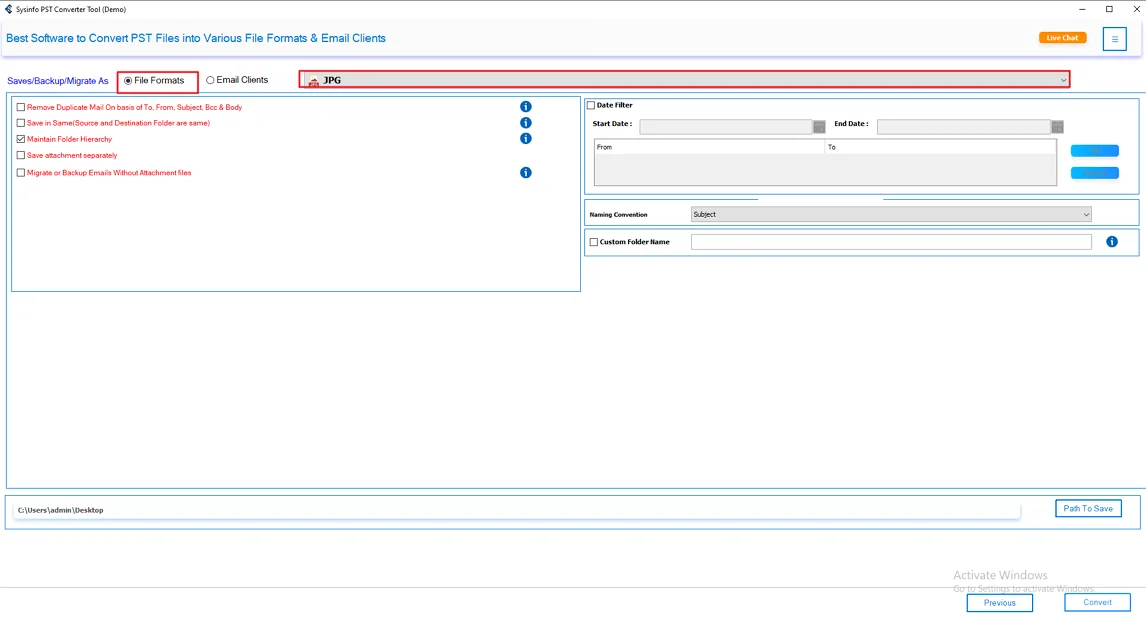Click info icon beside Custom Folder Name field
Screen dimensions: 1146x623
click(1112, 242)
